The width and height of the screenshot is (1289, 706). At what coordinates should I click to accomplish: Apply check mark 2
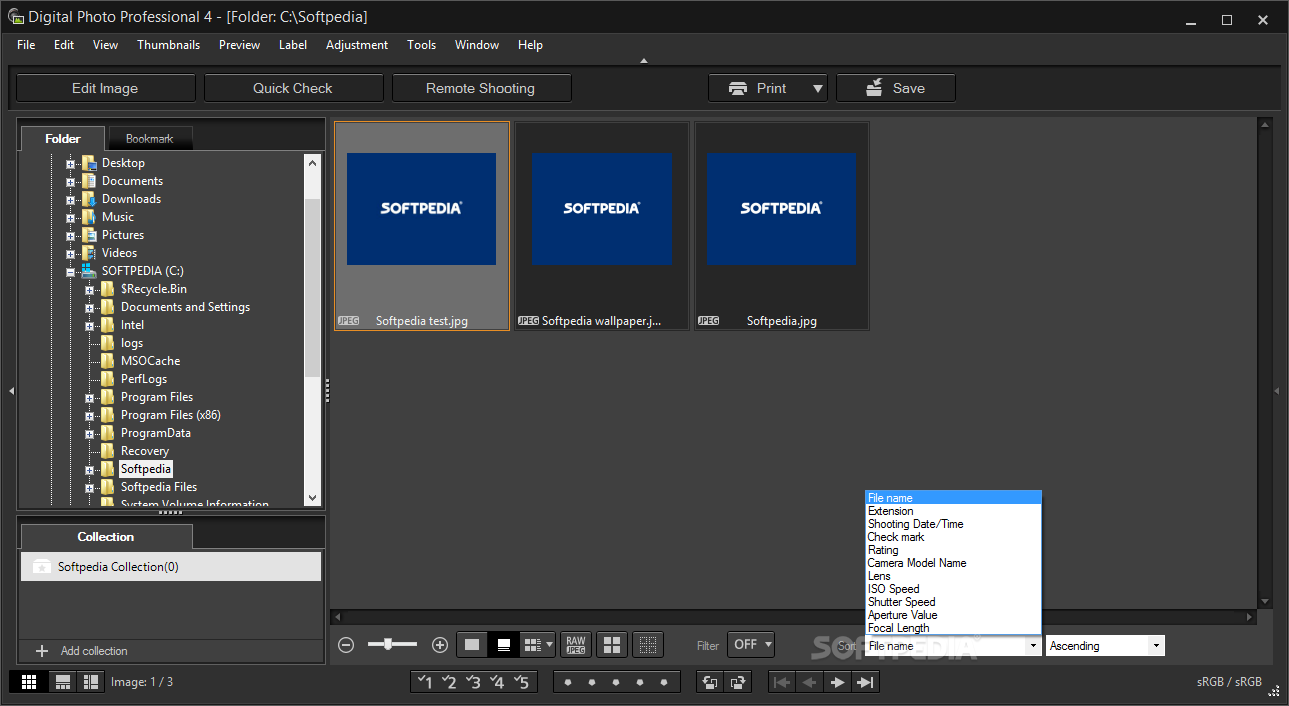click(x=449, y=682)
